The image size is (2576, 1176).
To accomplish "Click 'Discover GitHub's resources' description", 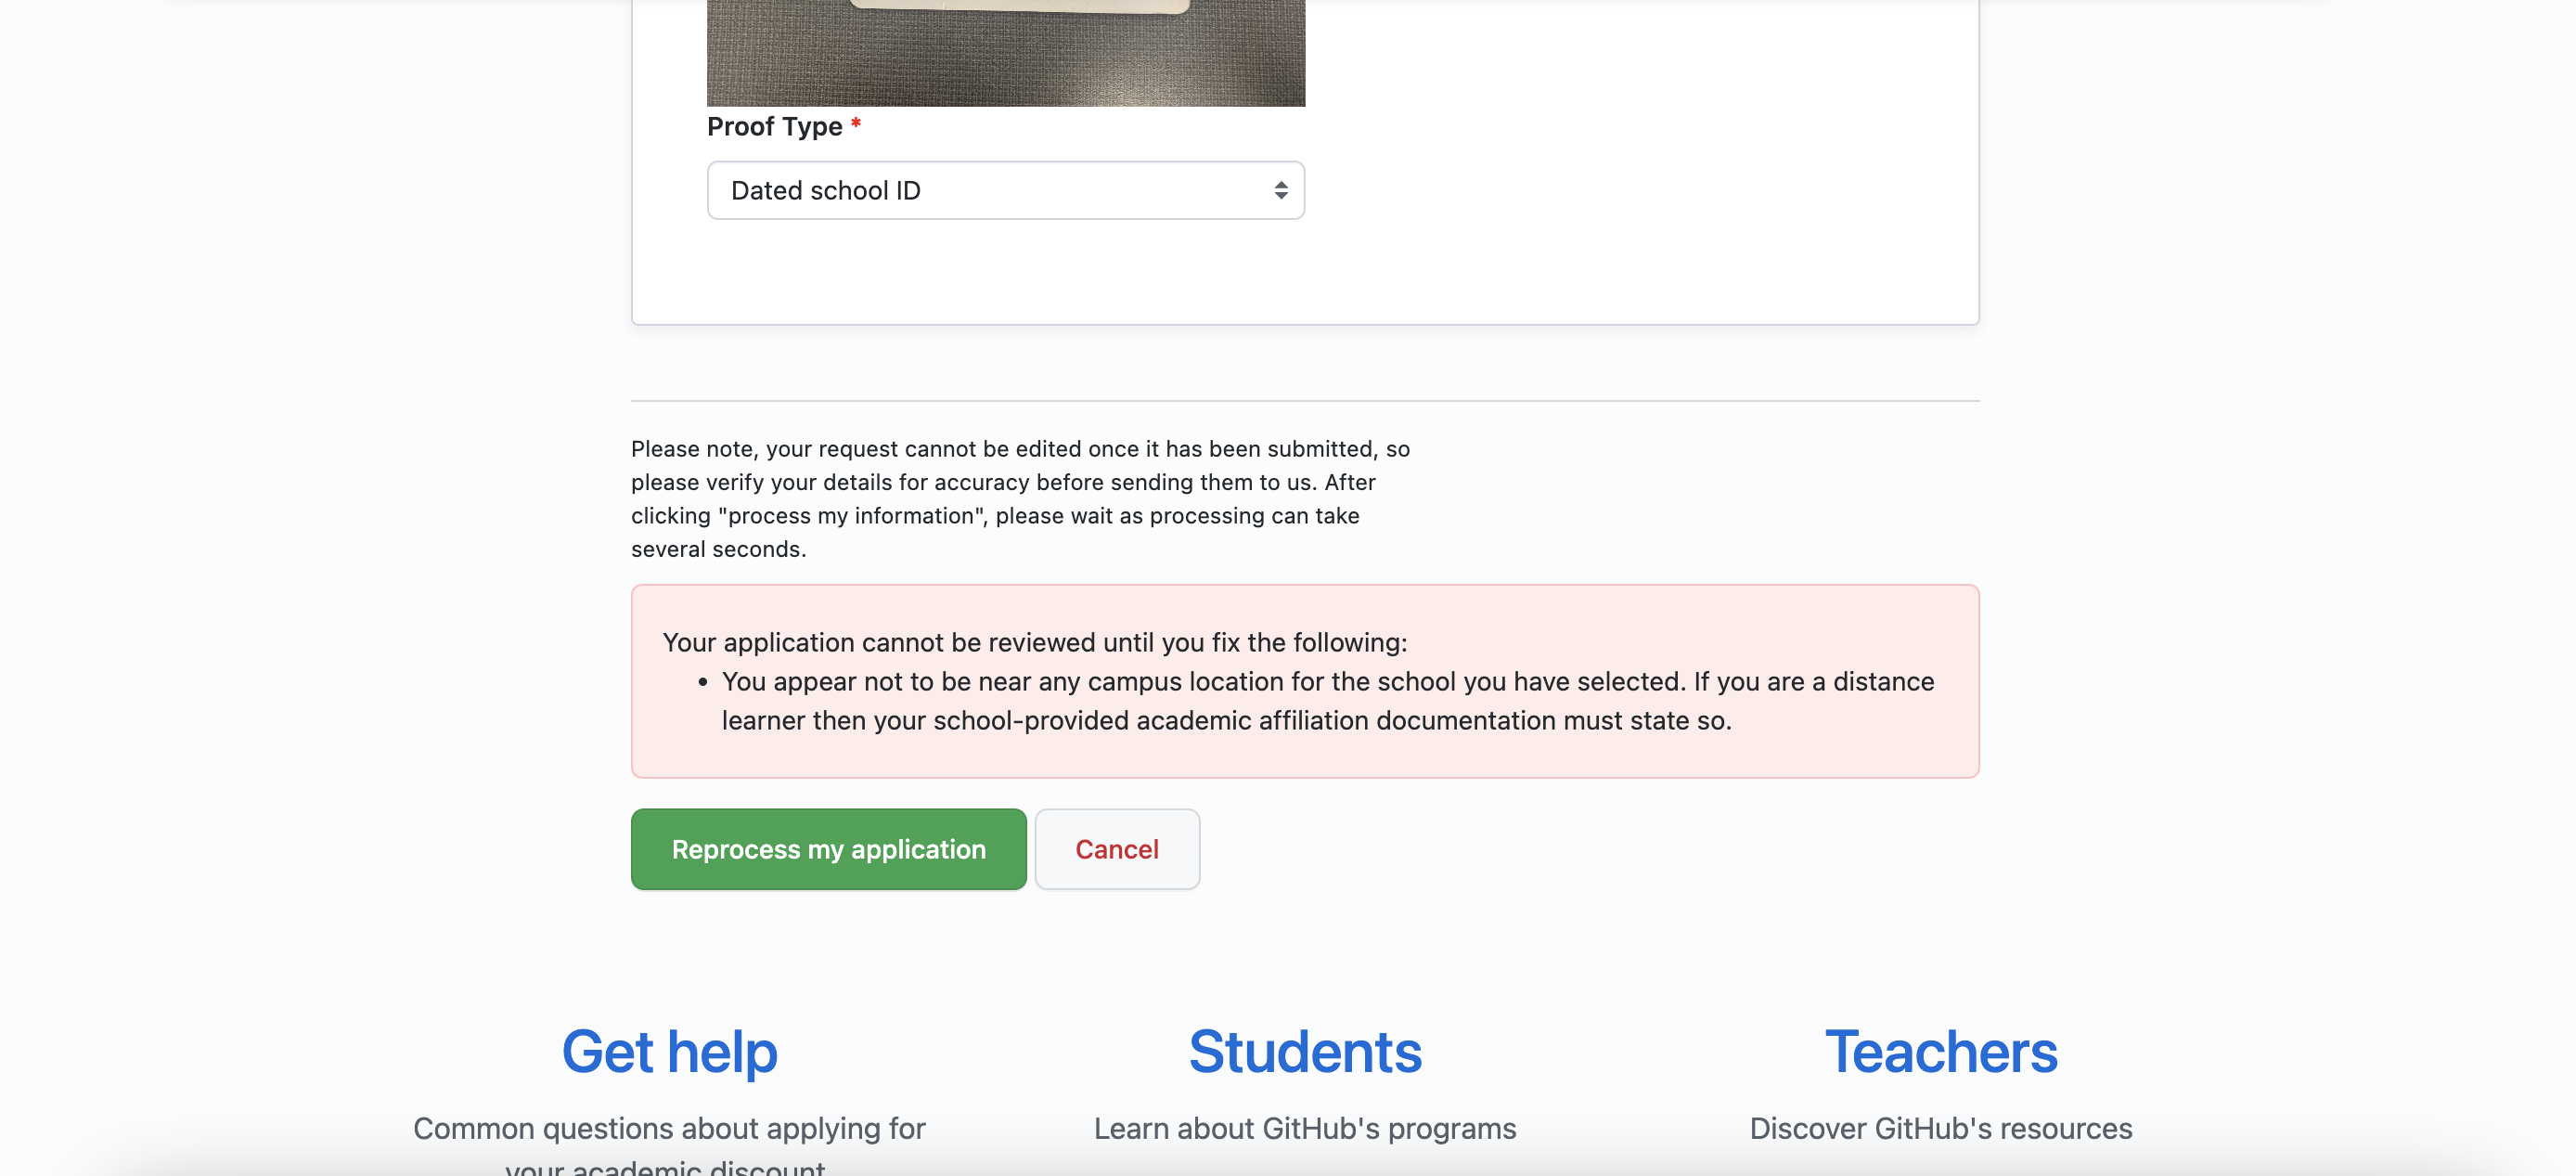I will coord(1940,1129).
